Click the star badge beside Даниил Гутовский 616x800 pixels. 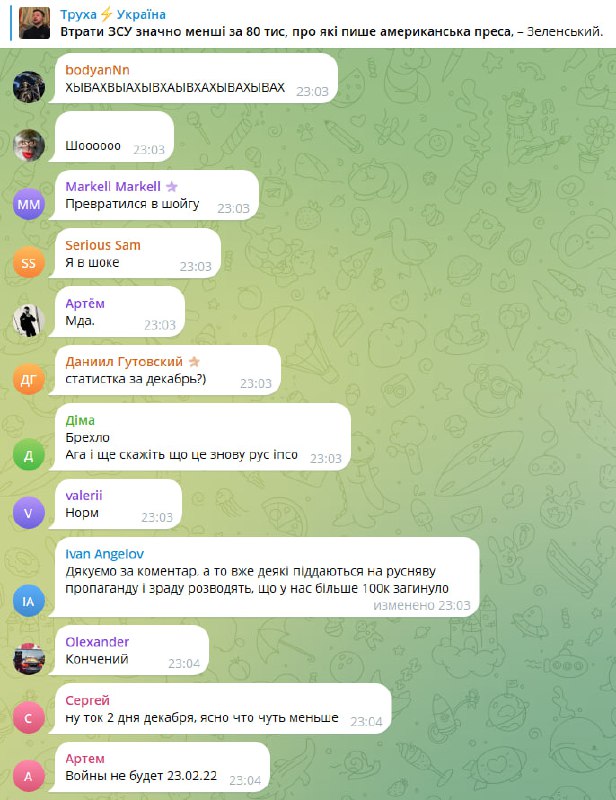click(194, 362)
